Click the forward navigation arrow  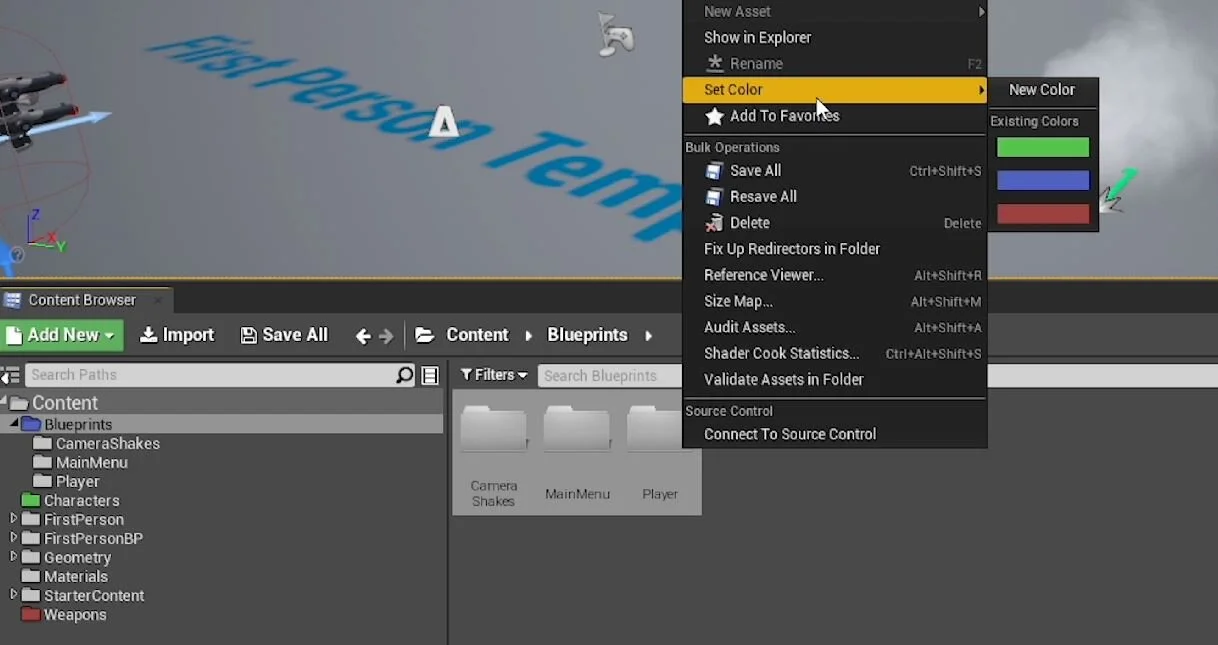tap(384, 337)
